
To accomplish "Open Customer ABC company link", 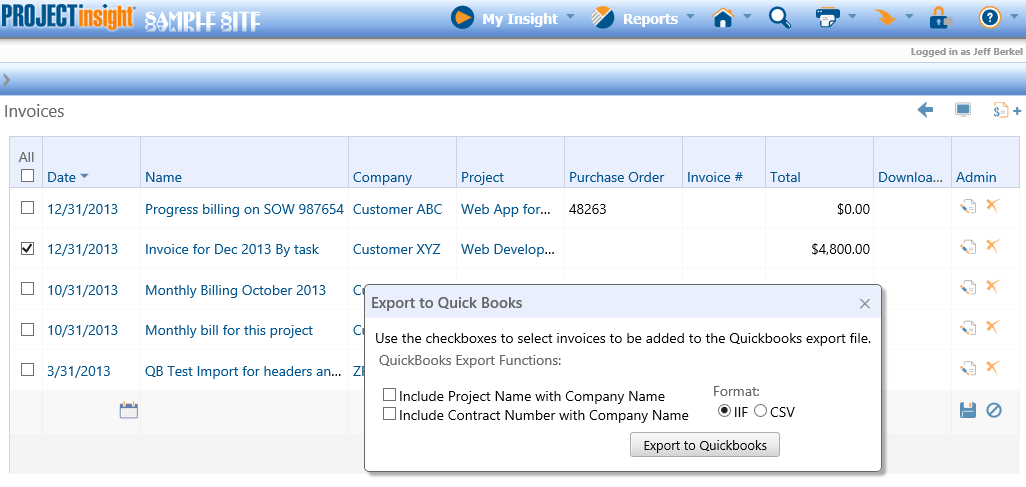I will click(397, 209).
